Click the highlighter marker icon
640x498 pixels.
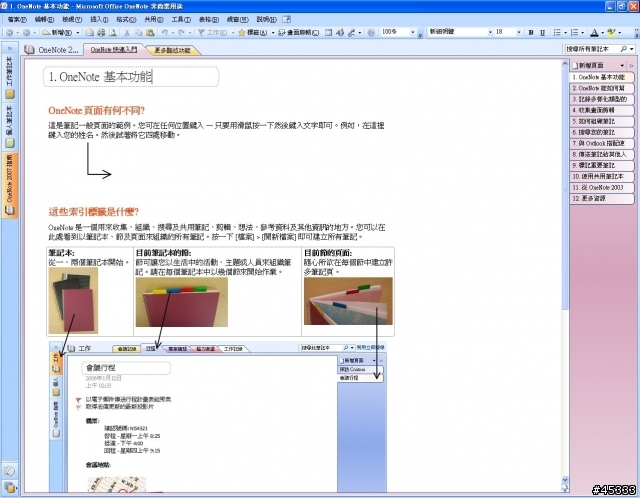(611, 32)
